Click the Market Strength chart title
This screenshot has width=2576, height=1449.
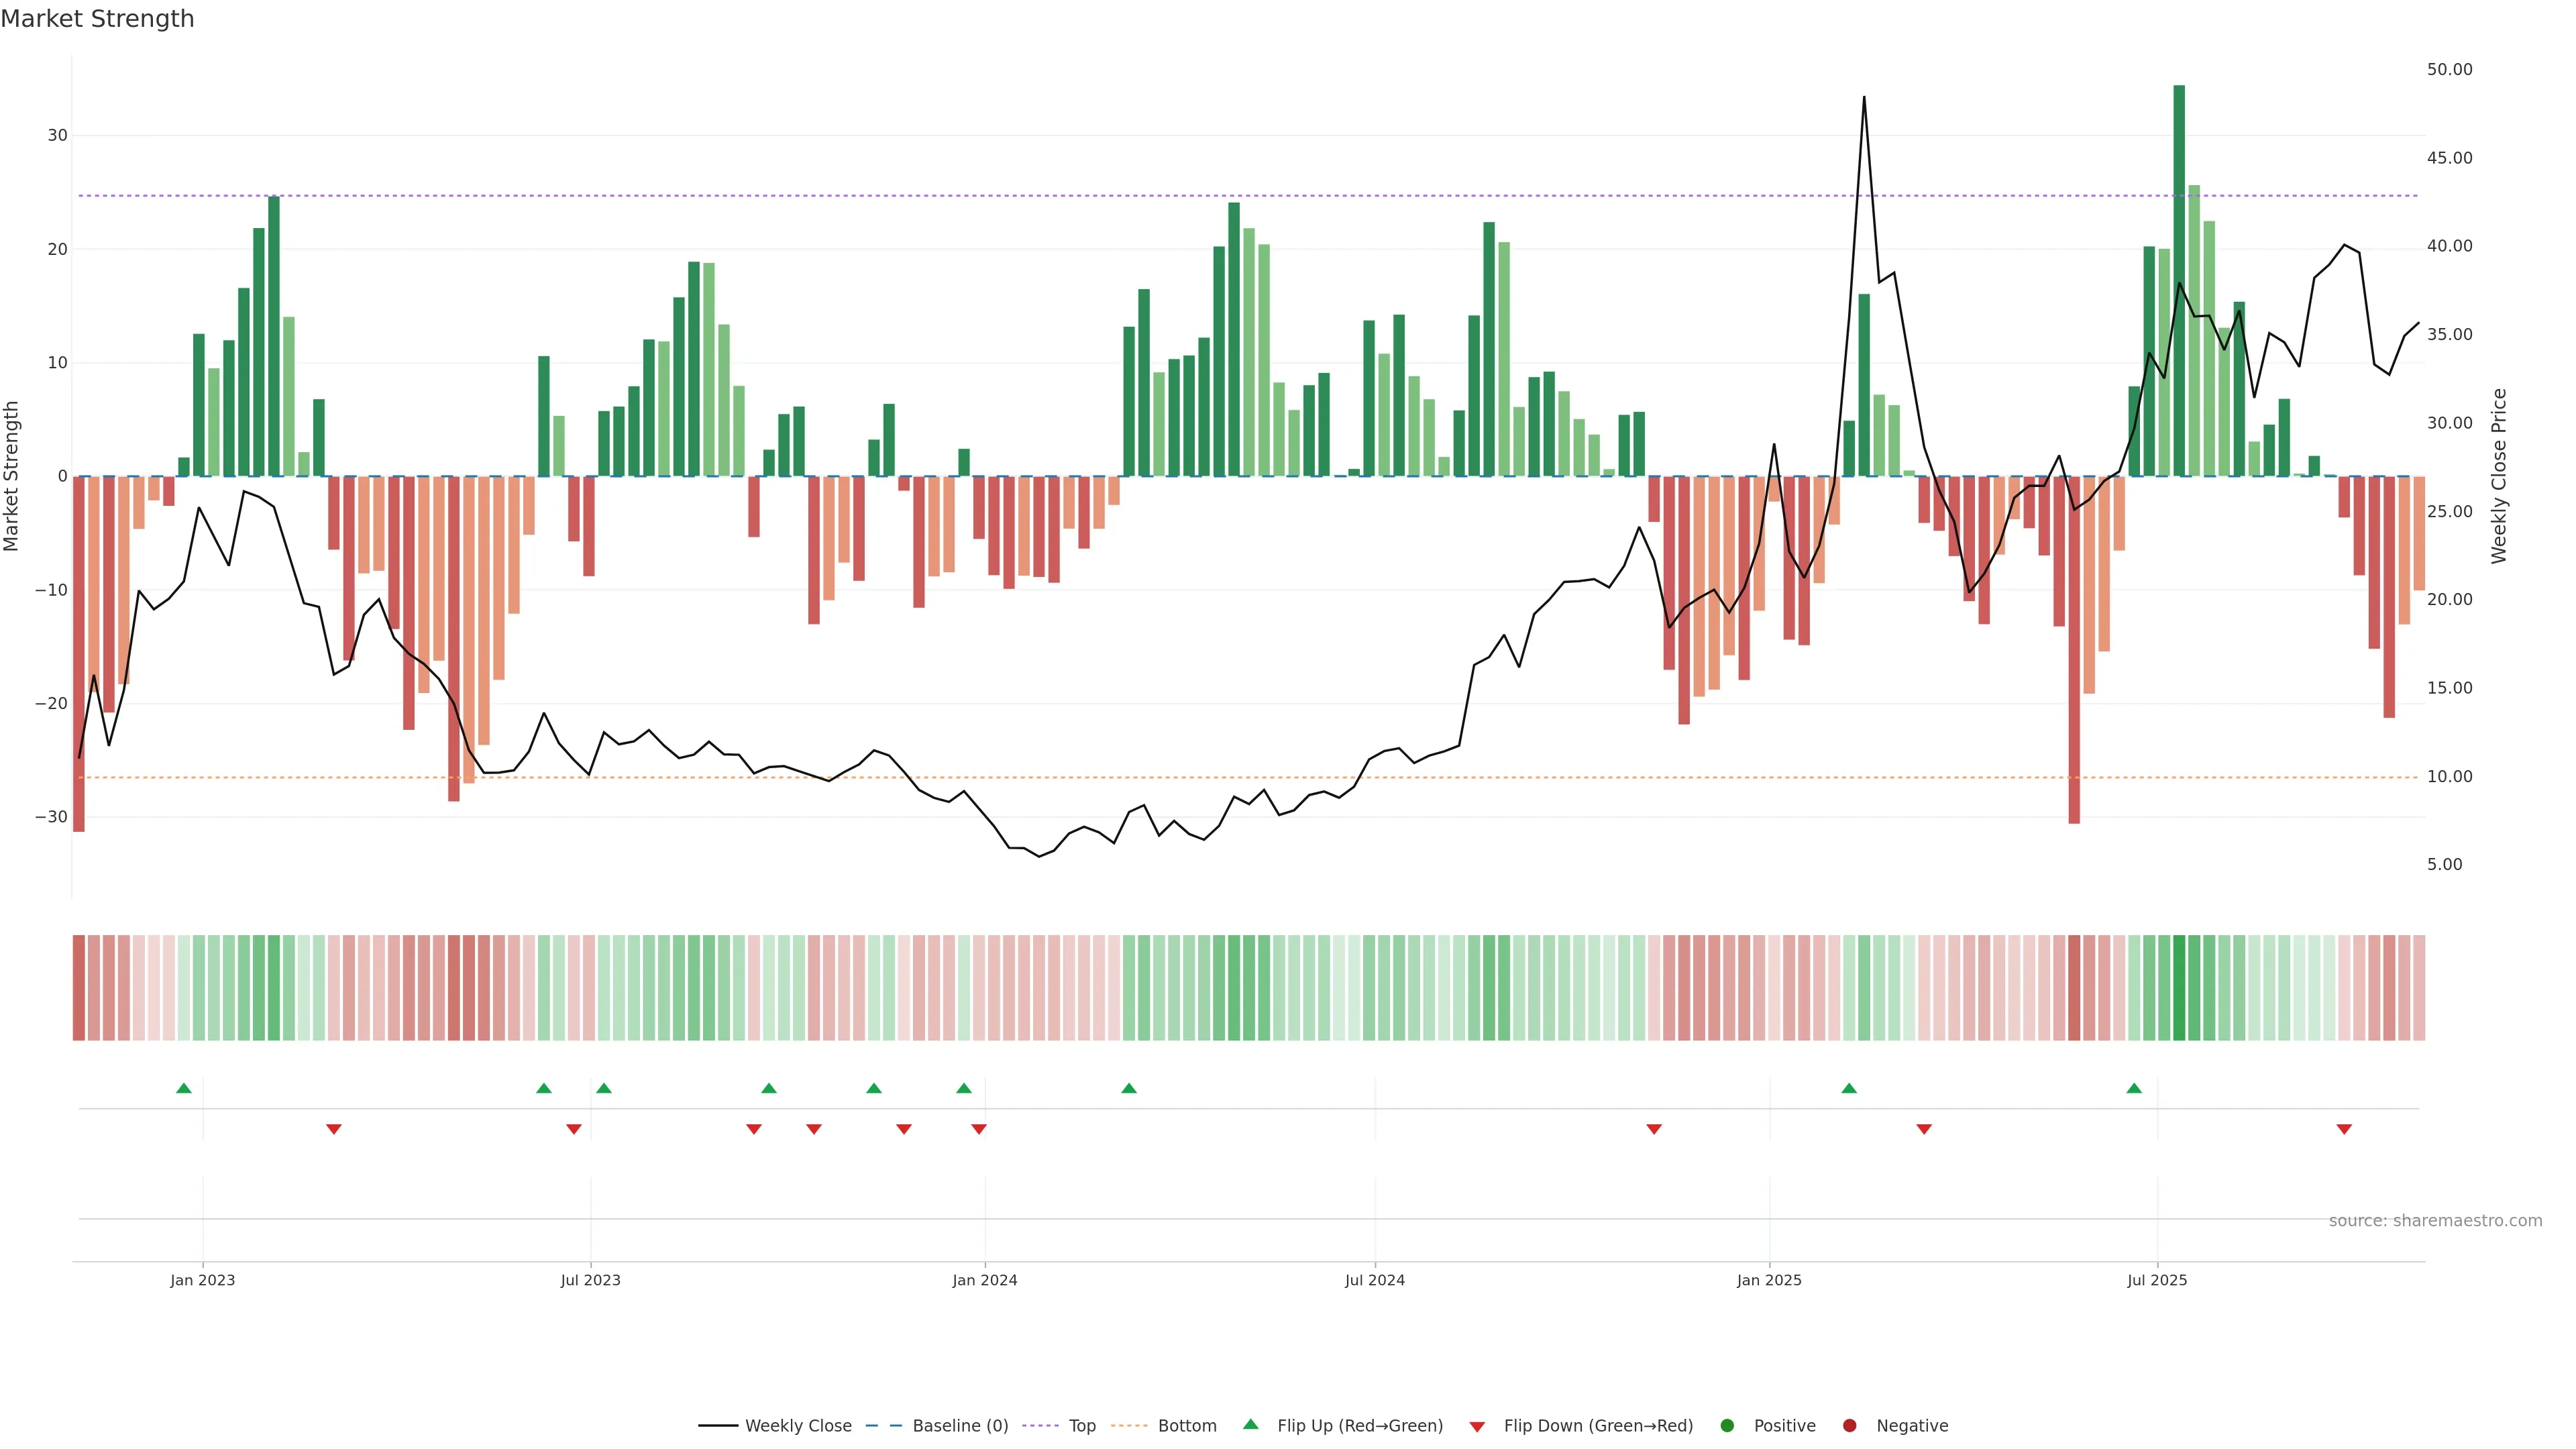[x=97, y=19]
